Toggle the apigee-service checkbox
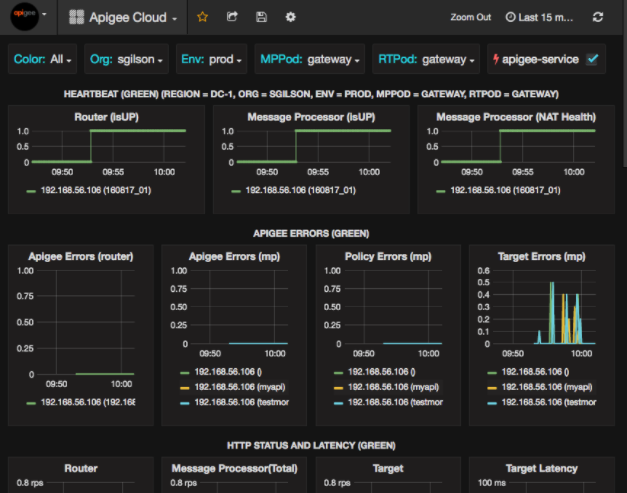 592,59
